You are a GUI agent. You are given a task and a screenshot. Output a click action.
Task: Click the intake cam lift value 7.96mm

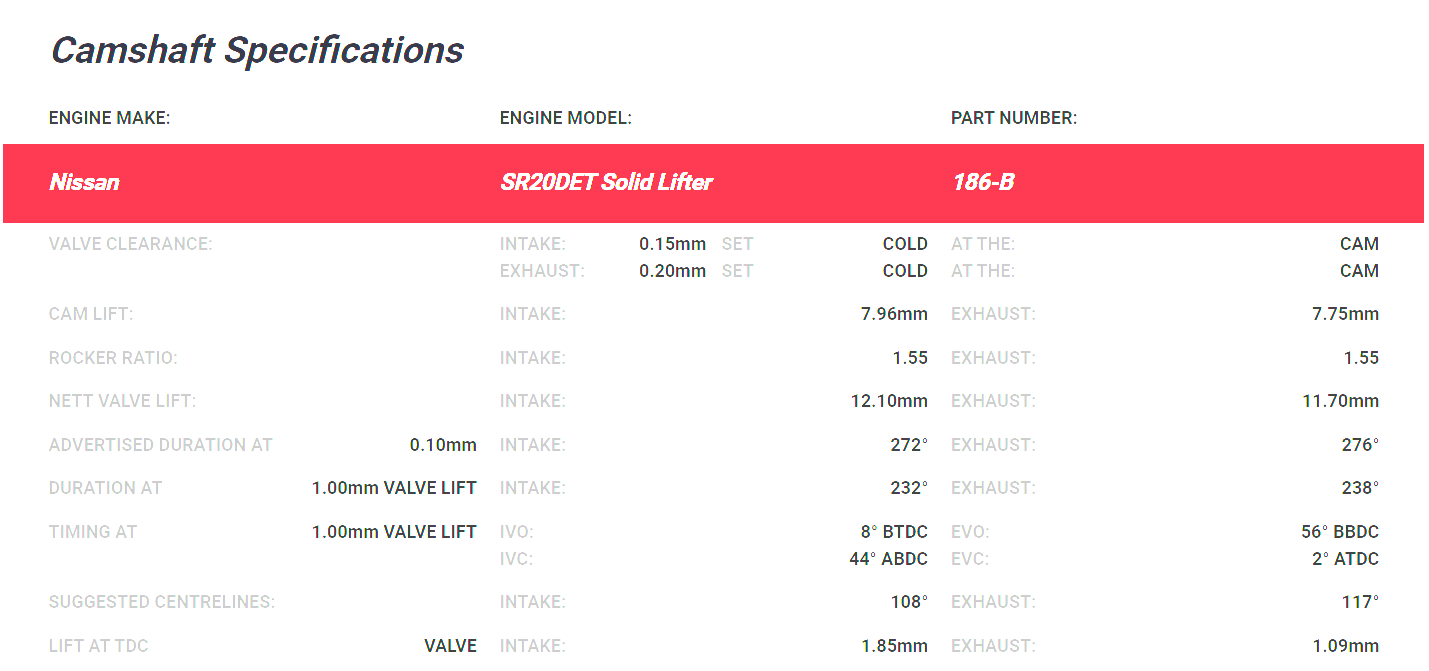tap(894, 314)
